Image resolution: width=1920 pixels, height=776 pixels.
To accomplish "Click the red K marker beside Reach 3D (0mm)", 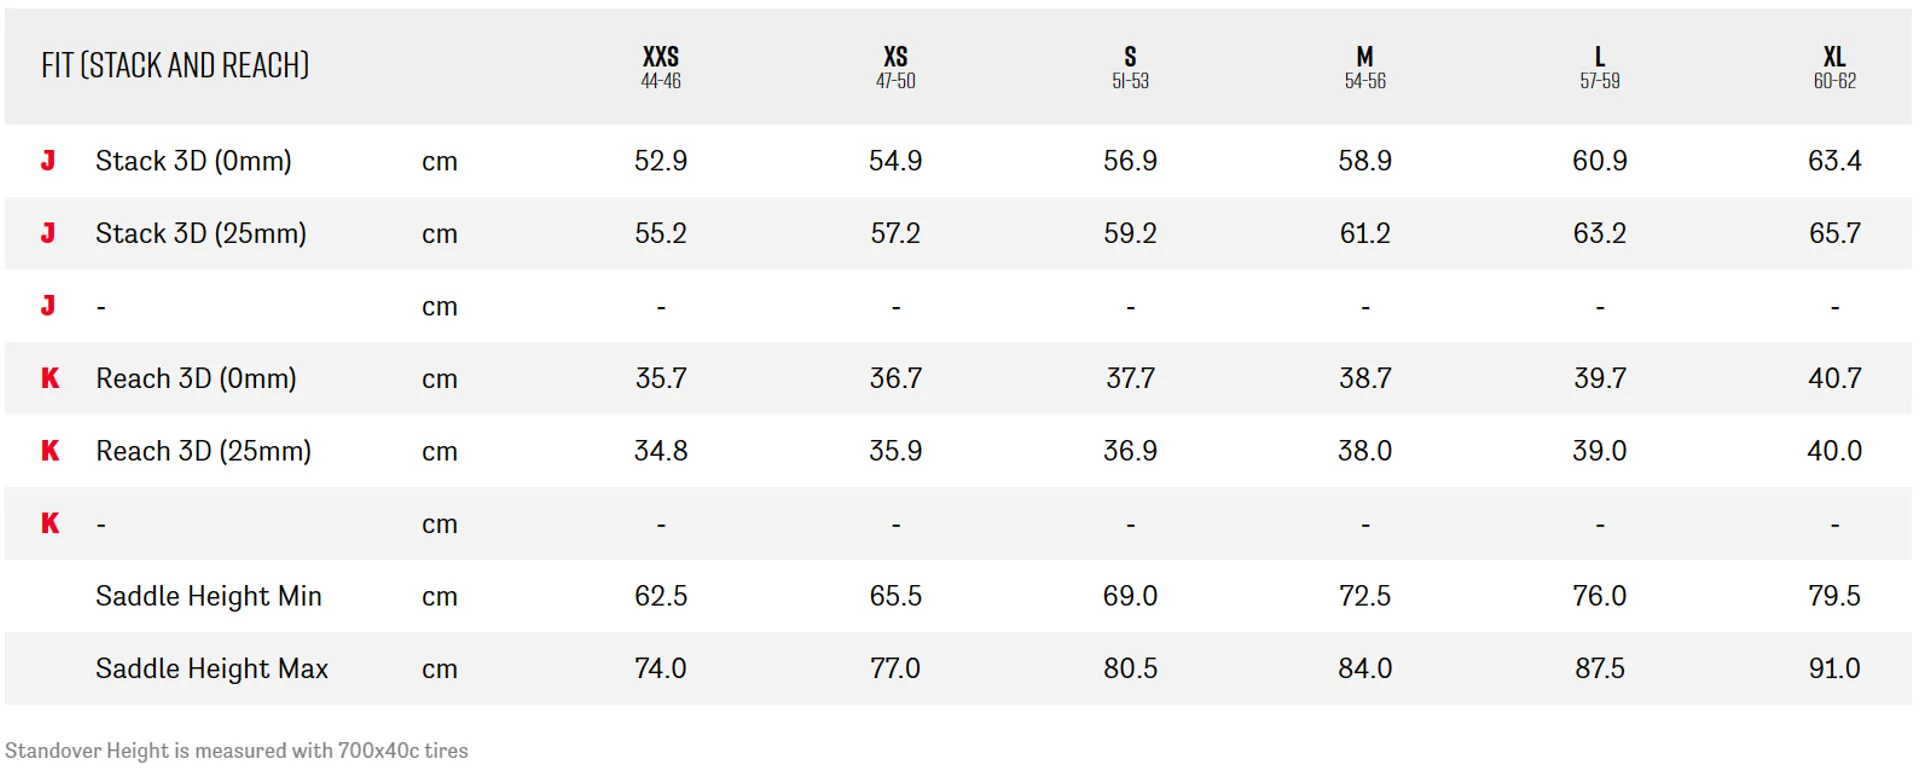I will (50, 378).
